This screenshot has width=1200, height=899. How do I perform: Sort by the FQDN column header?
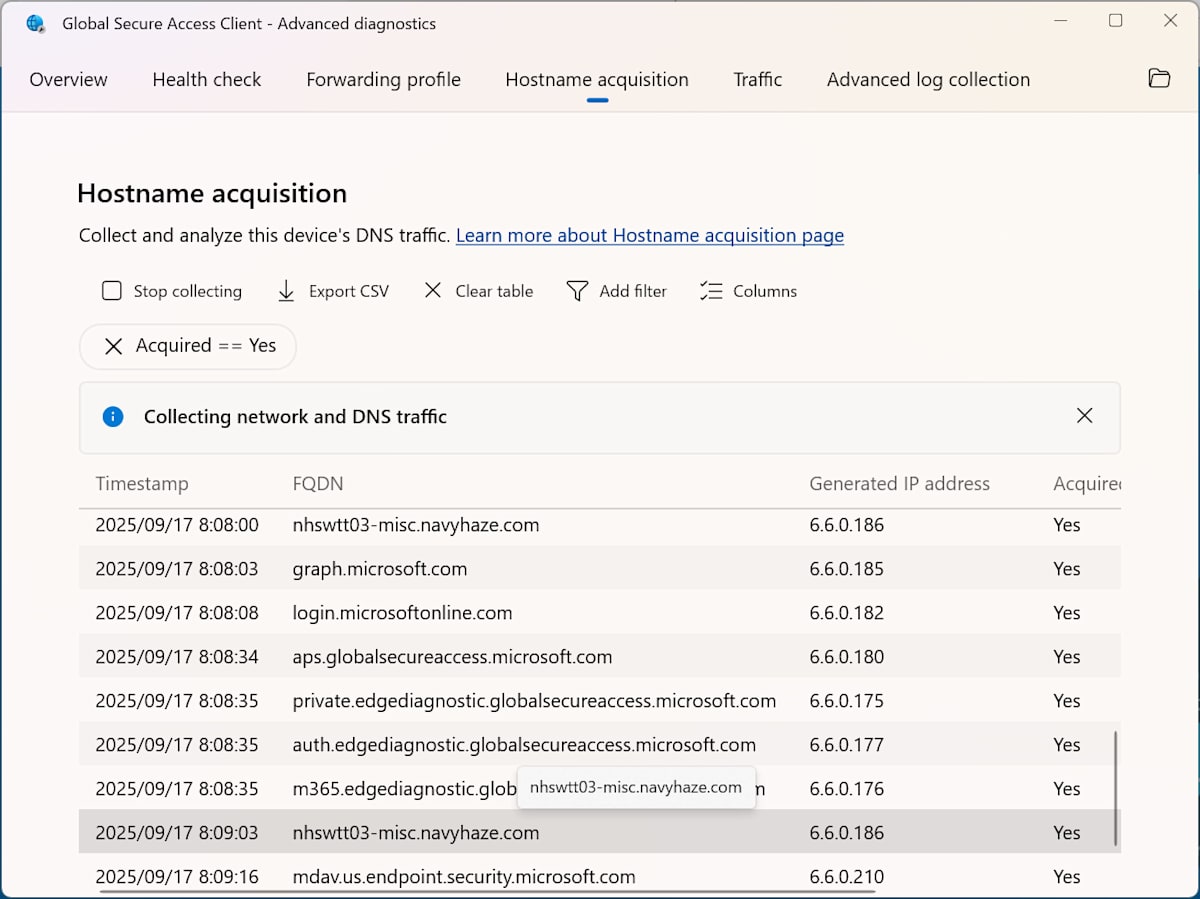click(318, 484)
